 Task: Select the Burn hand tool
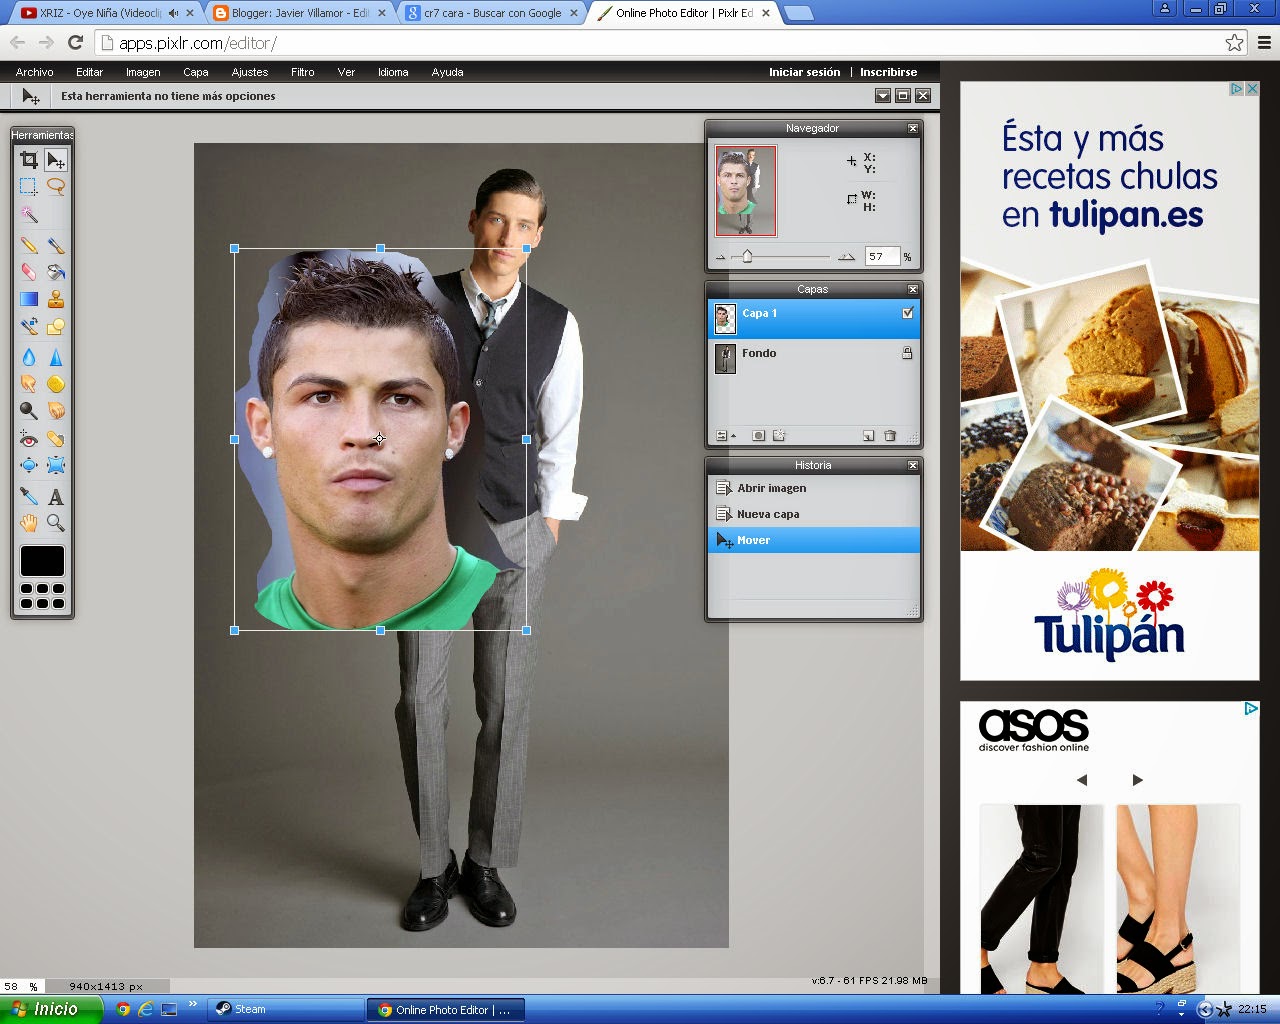pos(56,411)
